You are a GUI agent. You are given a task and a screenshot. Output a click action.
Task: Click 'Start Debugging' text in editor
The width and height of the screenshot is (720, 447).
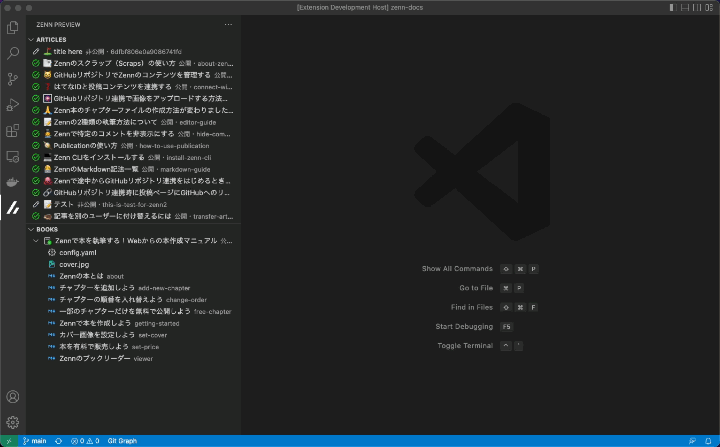click(464, 327)
